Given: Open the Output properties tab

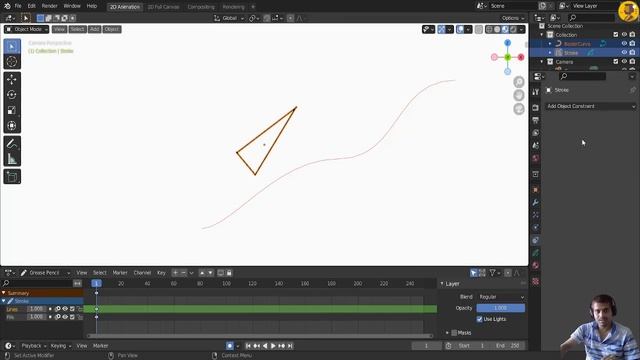Looking at the screenshot, I should pos(536,120).
